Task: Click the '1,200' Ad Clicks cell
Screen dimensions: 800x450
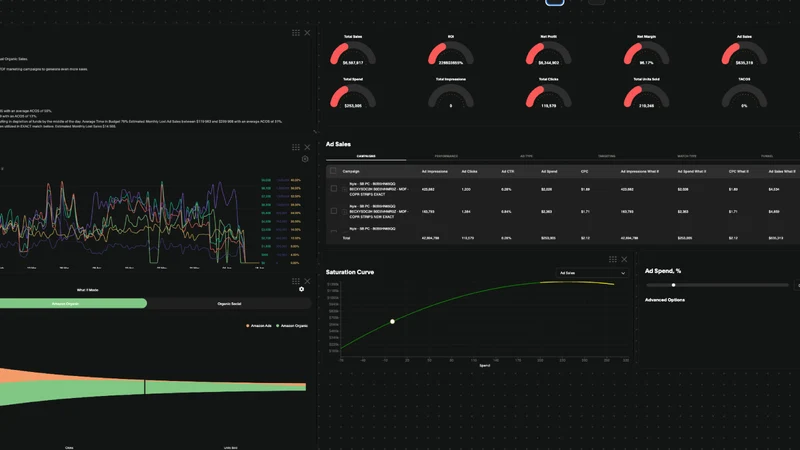Action: (466, 189)
